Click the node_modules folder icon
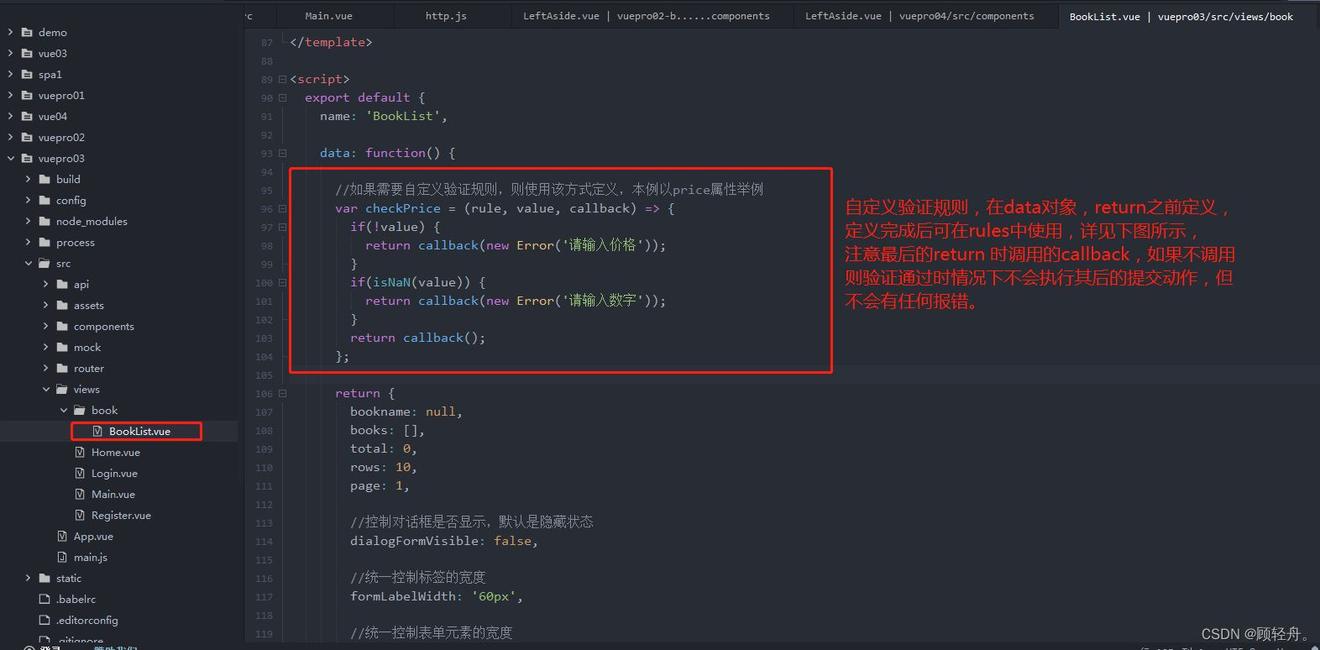This screenshot has width=1320, height=650. [x=45, y=221]
